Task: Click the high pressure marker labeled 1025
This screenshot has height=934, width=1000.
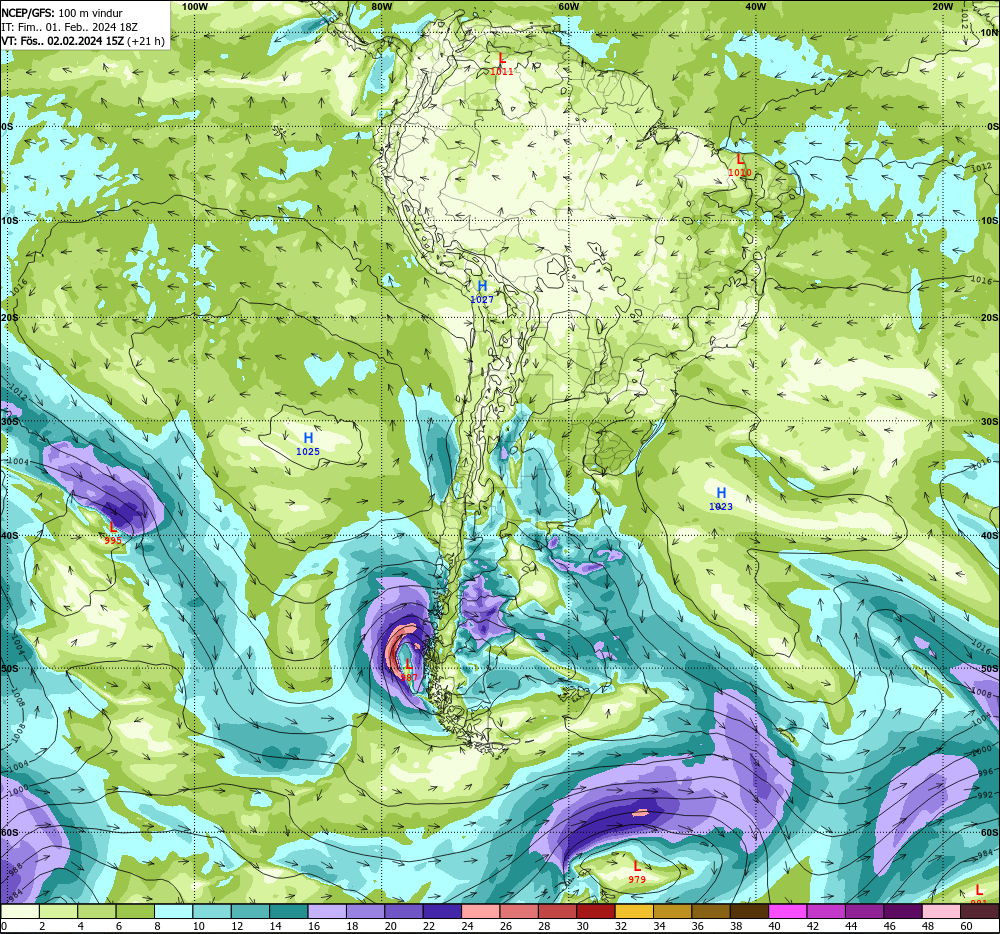Action: (x=308, y=444)
